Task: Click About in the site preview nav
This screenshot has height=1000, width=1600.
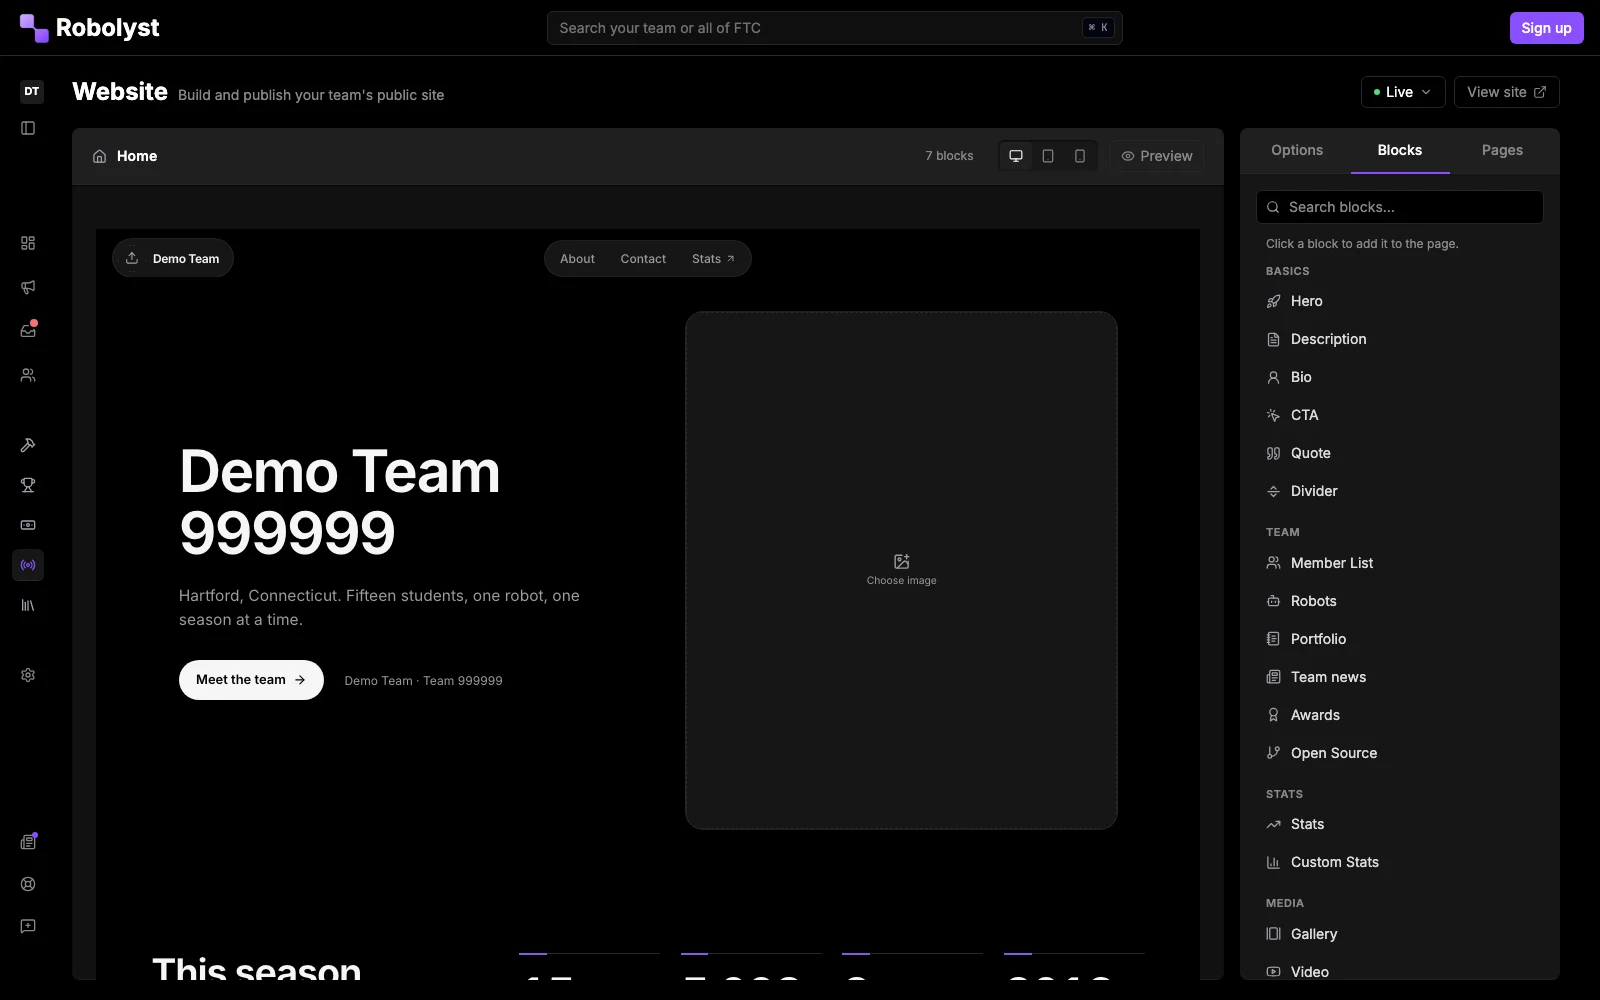Action: [577, 259]
